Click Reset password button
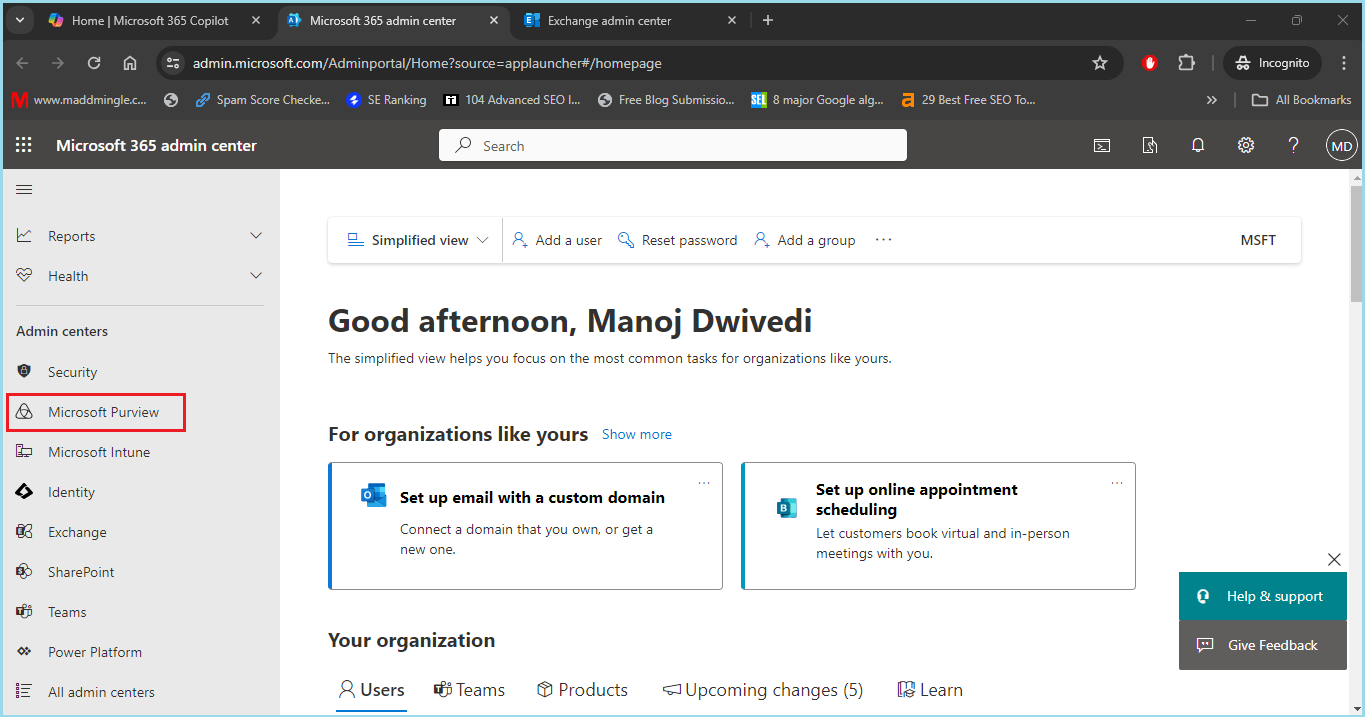The width and height of the screenshot is (1365, 717). pos(677,240)
